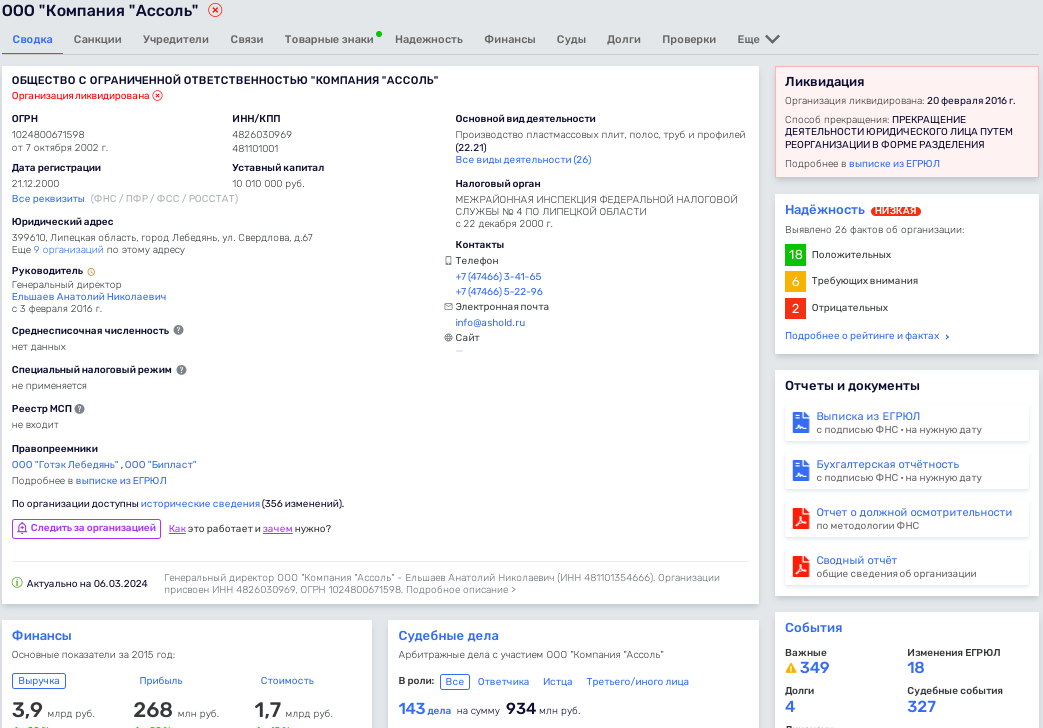
Task: Open the Финансы section heading
Action: (41, 636)
